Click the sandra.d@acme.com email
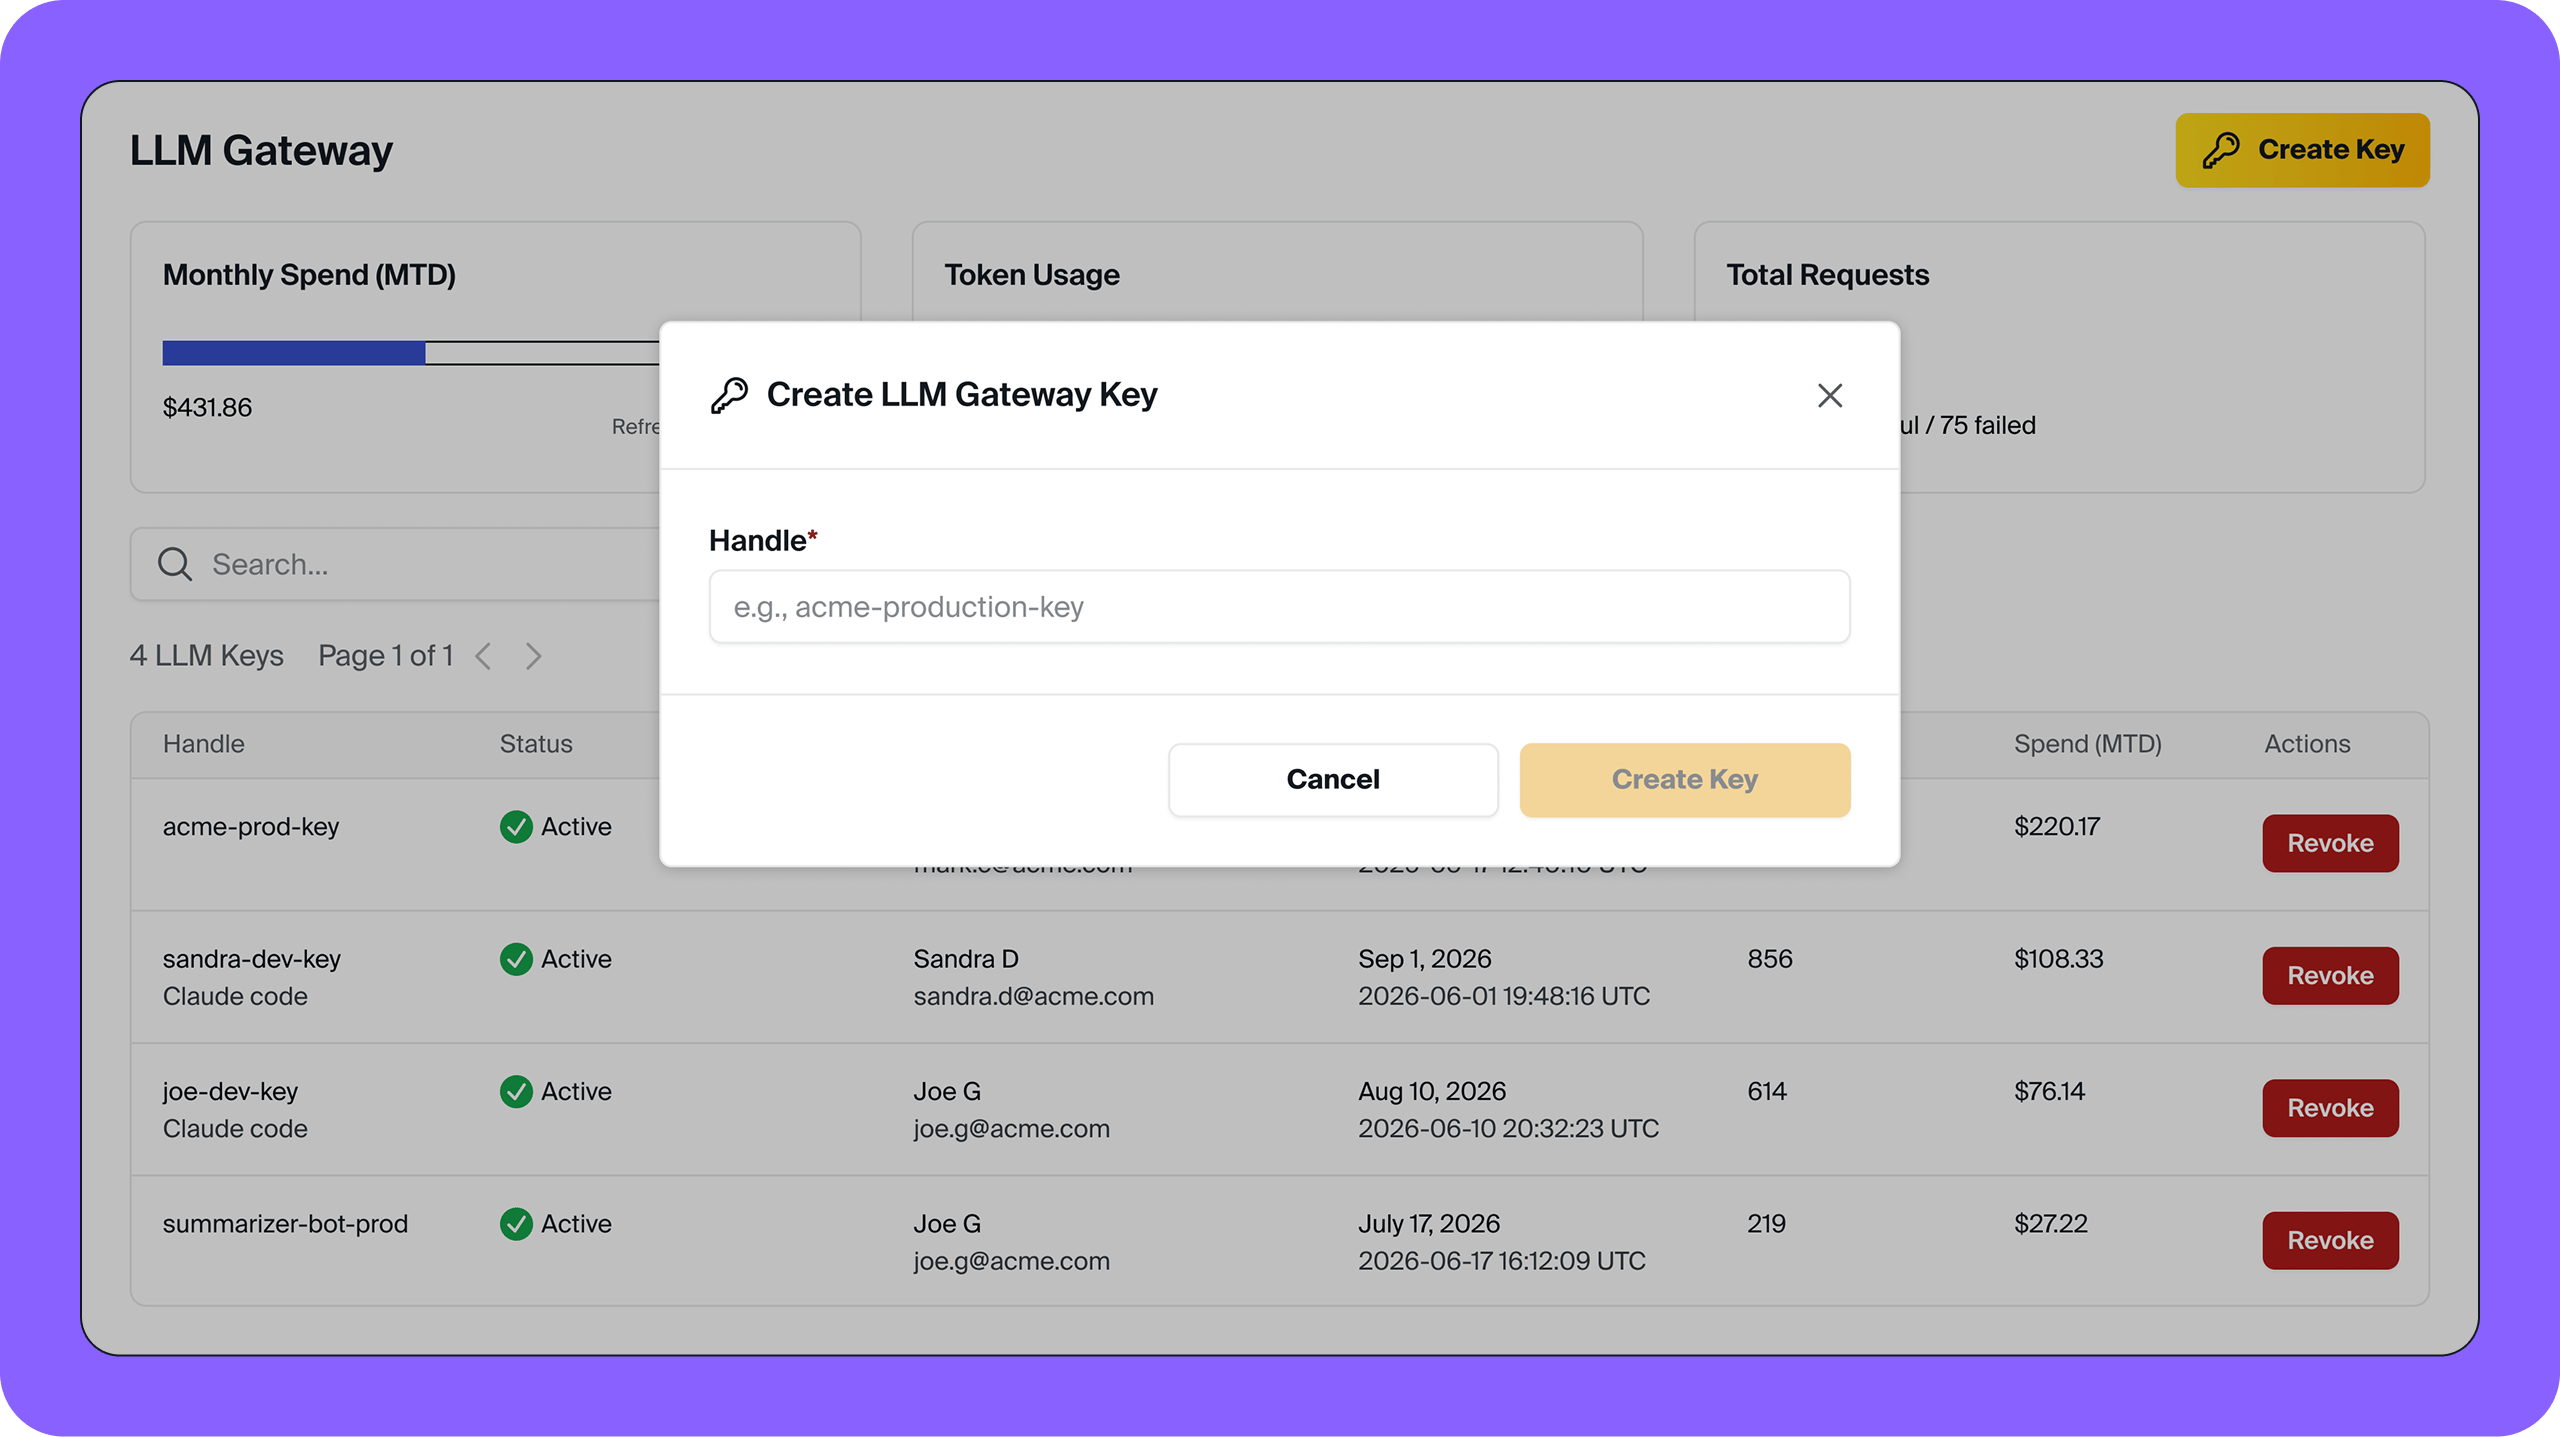Viewport: 2560px width, 1437px height. click(x=1033, y=996)
